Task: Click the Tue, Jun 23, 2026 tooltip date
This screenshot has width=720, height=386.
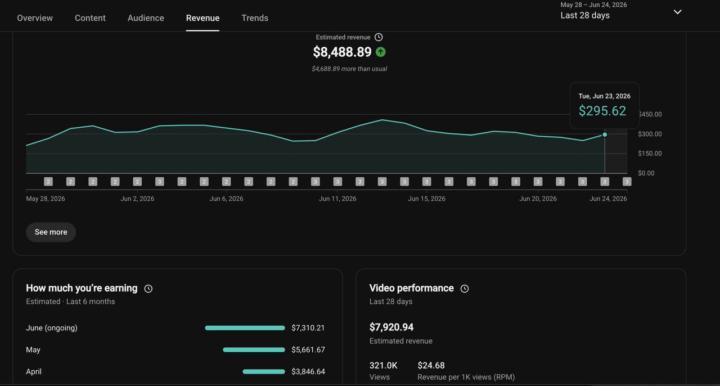Action: (604, 96)
